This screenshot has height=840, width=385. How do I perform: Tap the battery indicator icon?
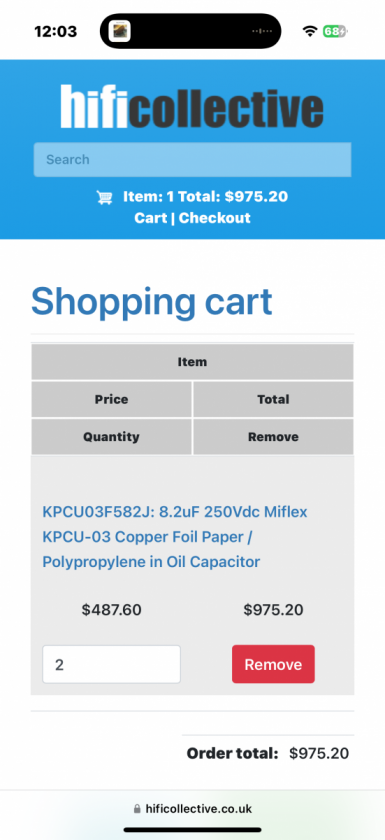[x=335, y=31]
